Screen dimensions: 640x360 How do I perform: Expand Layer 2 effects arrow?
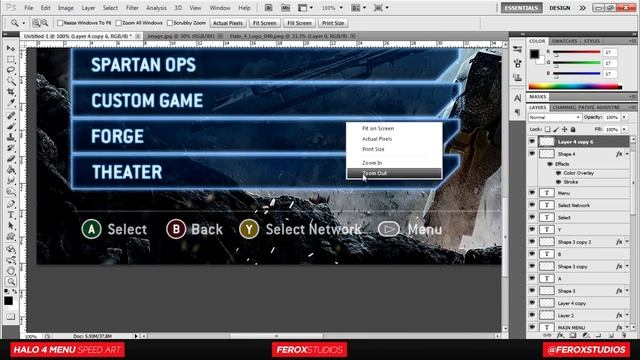pyautogui.click(x=627, y=315)
